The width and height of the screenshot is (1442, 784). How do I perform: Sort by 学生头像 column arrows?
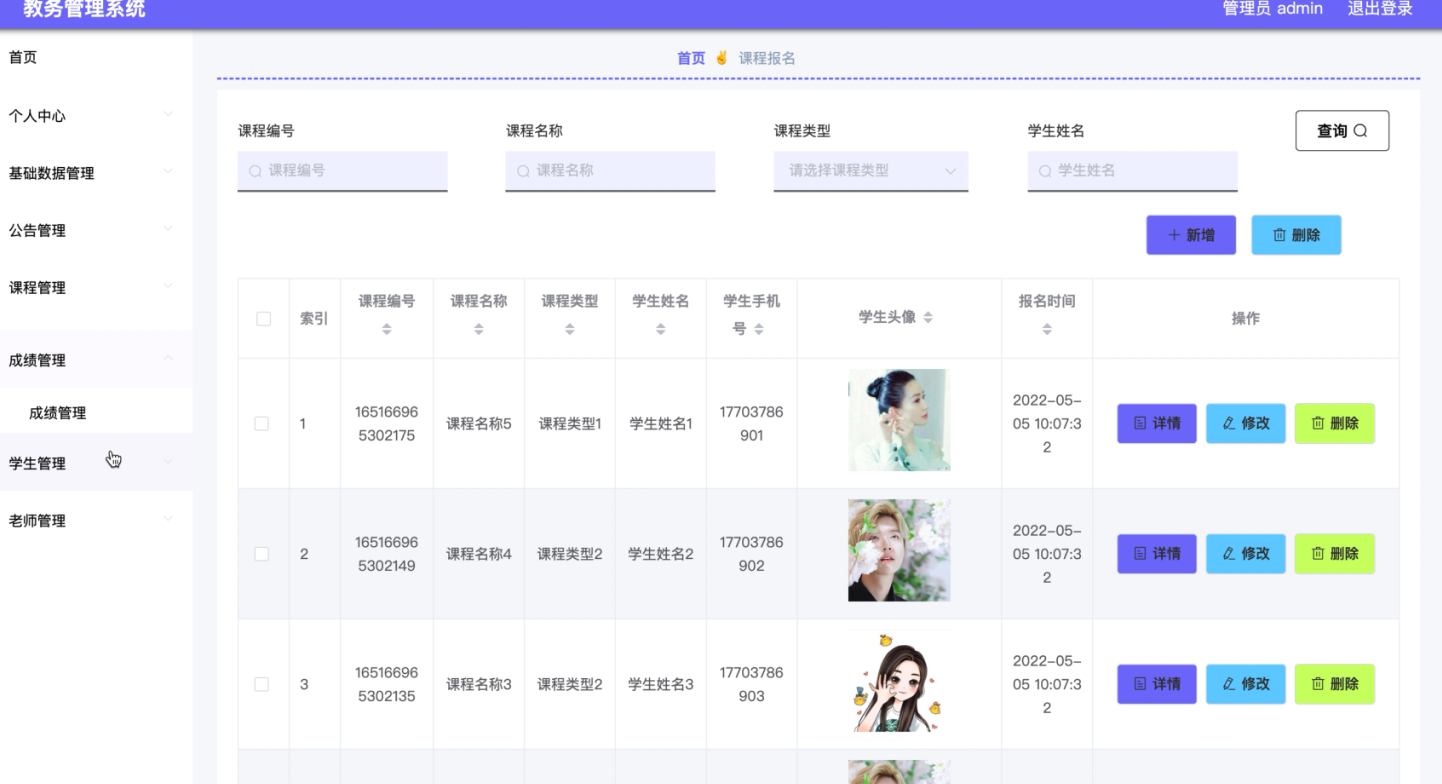pos(928,317)
